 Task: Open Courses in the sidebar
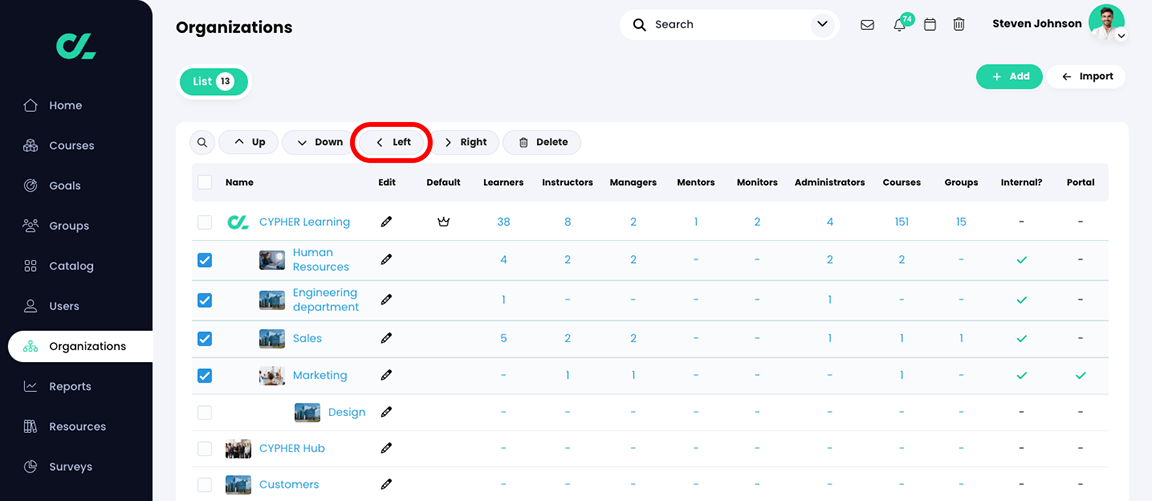click(71, 145)
